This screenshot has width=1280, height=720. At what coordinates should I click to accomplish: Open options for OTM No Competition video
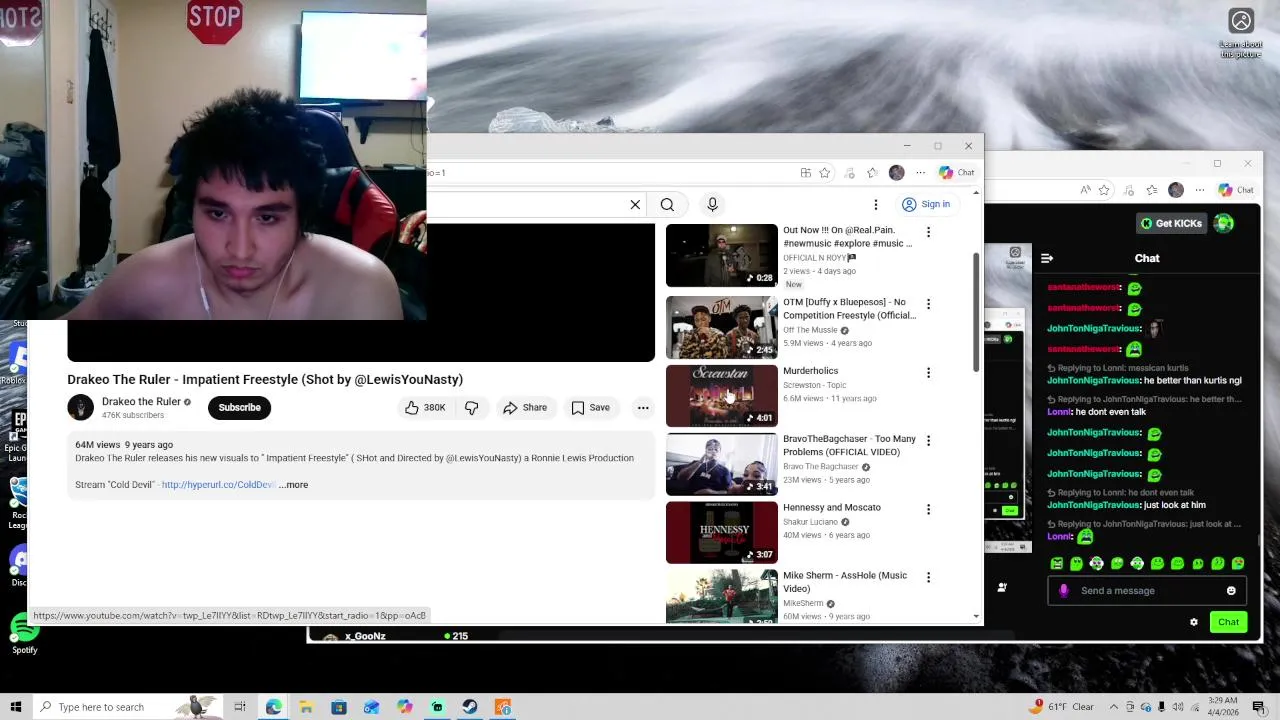point(928,304)
